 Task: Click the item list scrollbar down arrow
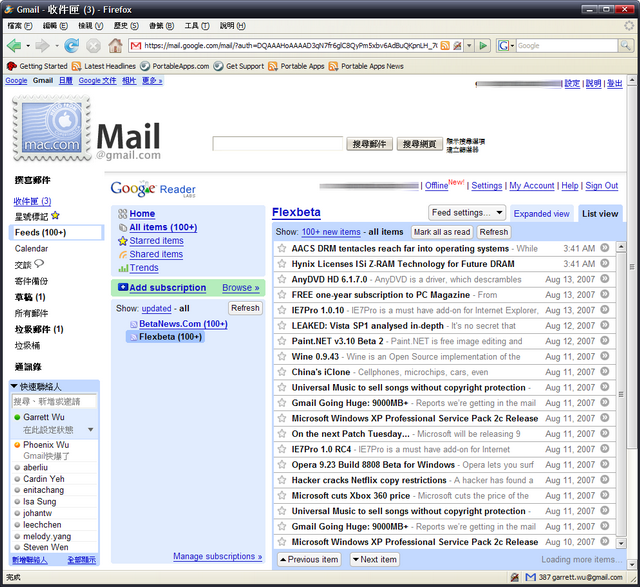coord(621,543)
